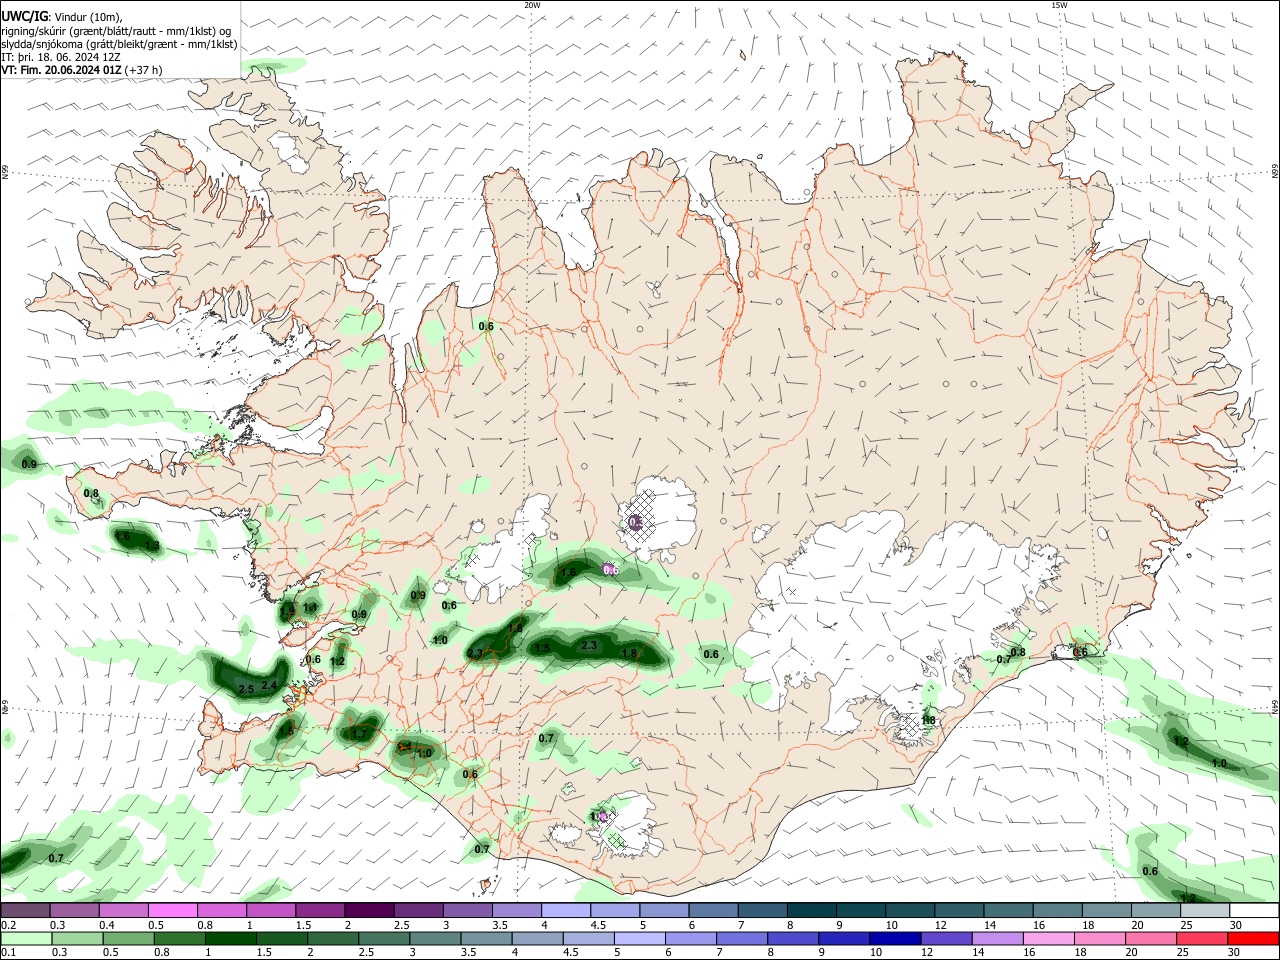Select the initial time 'IT: þri. 18. 06. 2024 12Z'
Viewport: 1280px width, 960px height.
[61, 57]
